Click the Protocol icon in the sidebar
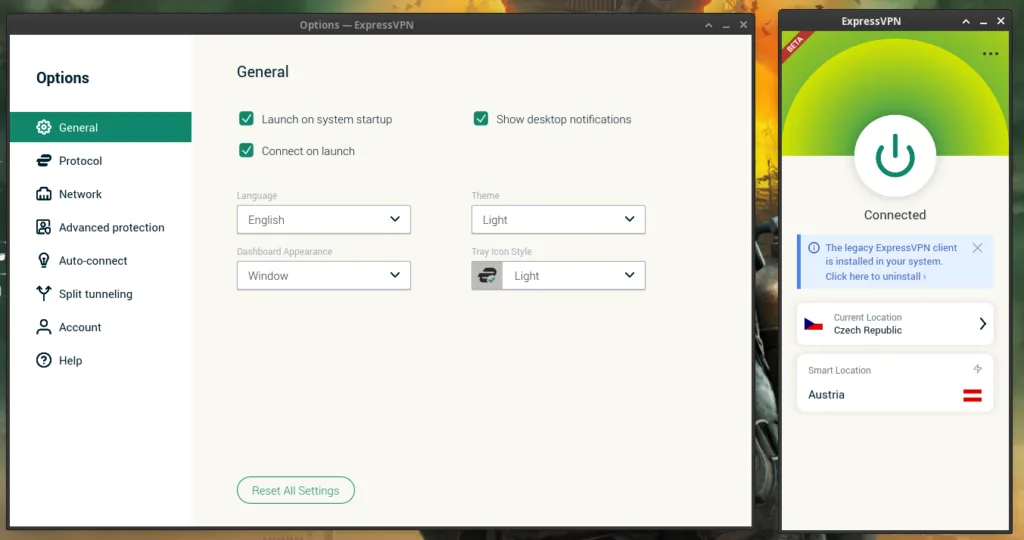Screen dimensions: 1024x540 (x=43, y=161)
